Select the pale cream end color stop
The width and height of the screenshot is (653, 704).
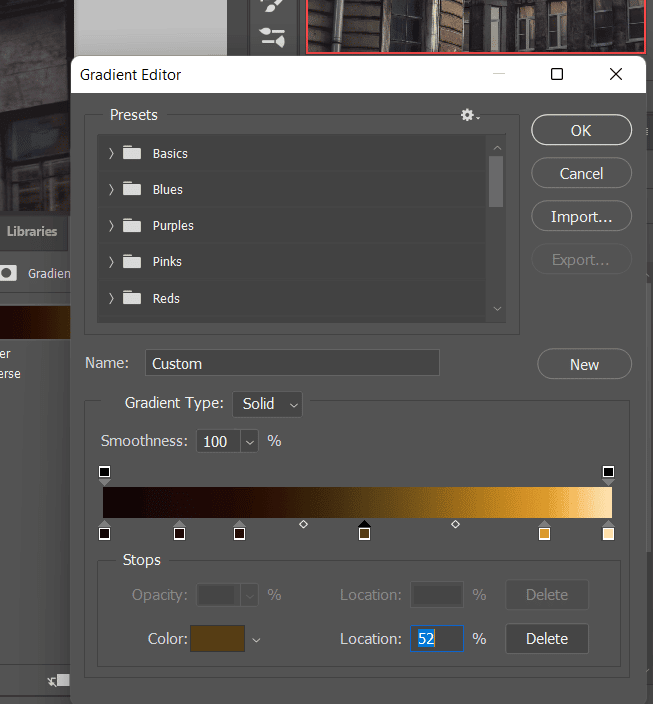click(608, 533)
